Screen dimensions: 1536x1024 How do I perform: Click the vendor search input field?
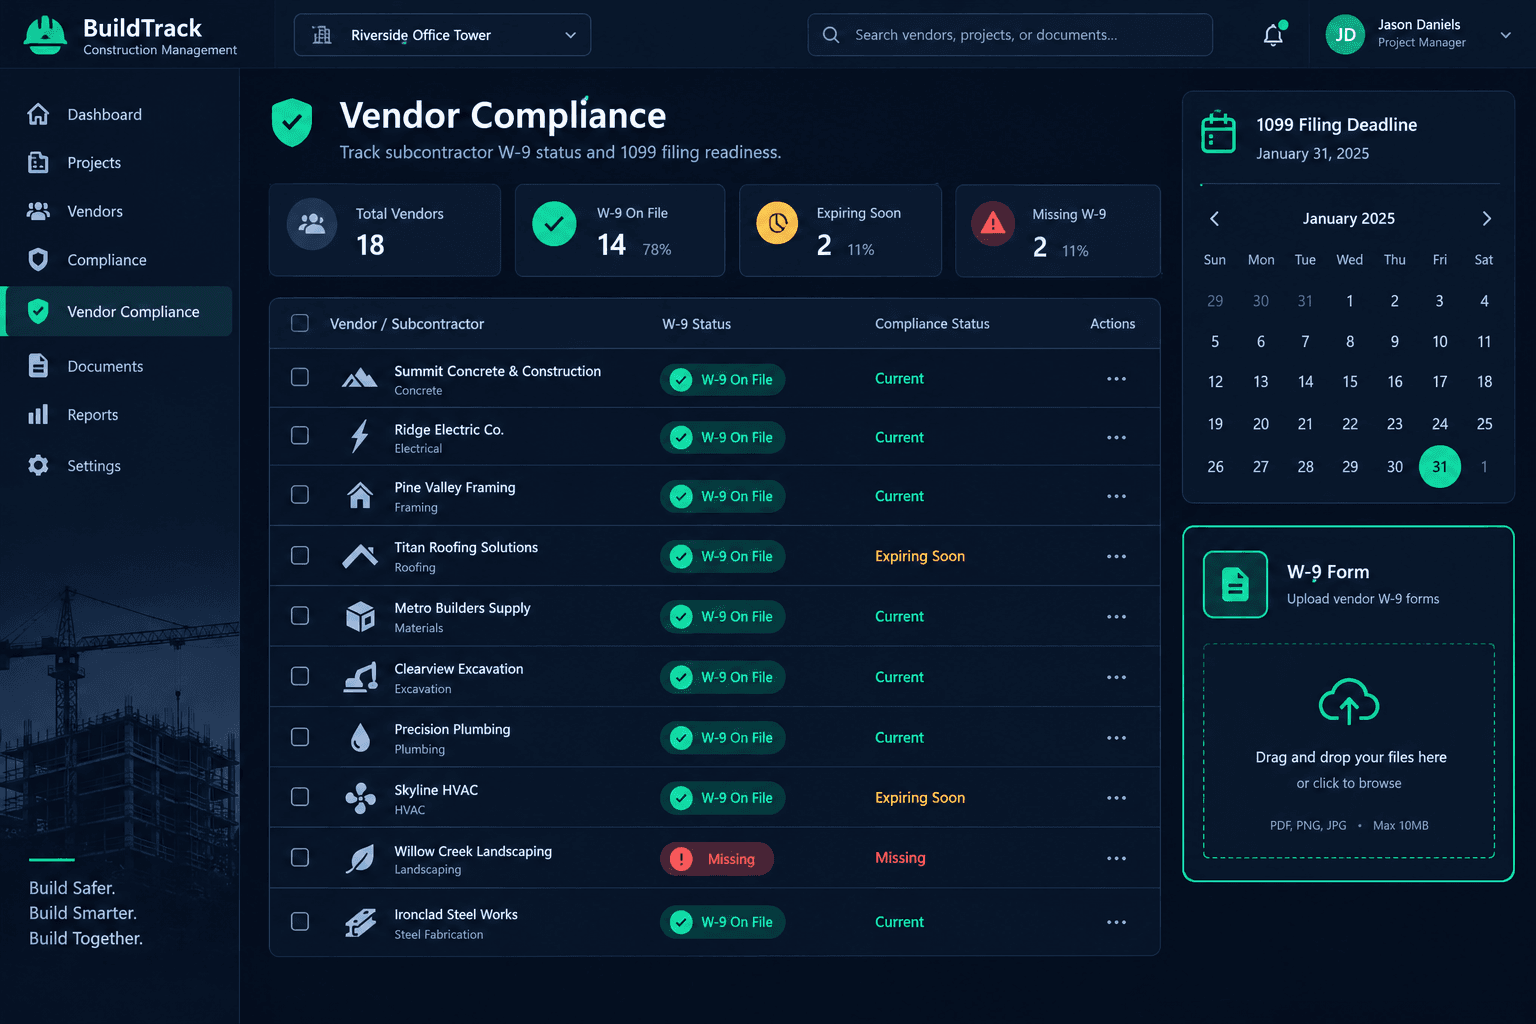point(1010,35)
